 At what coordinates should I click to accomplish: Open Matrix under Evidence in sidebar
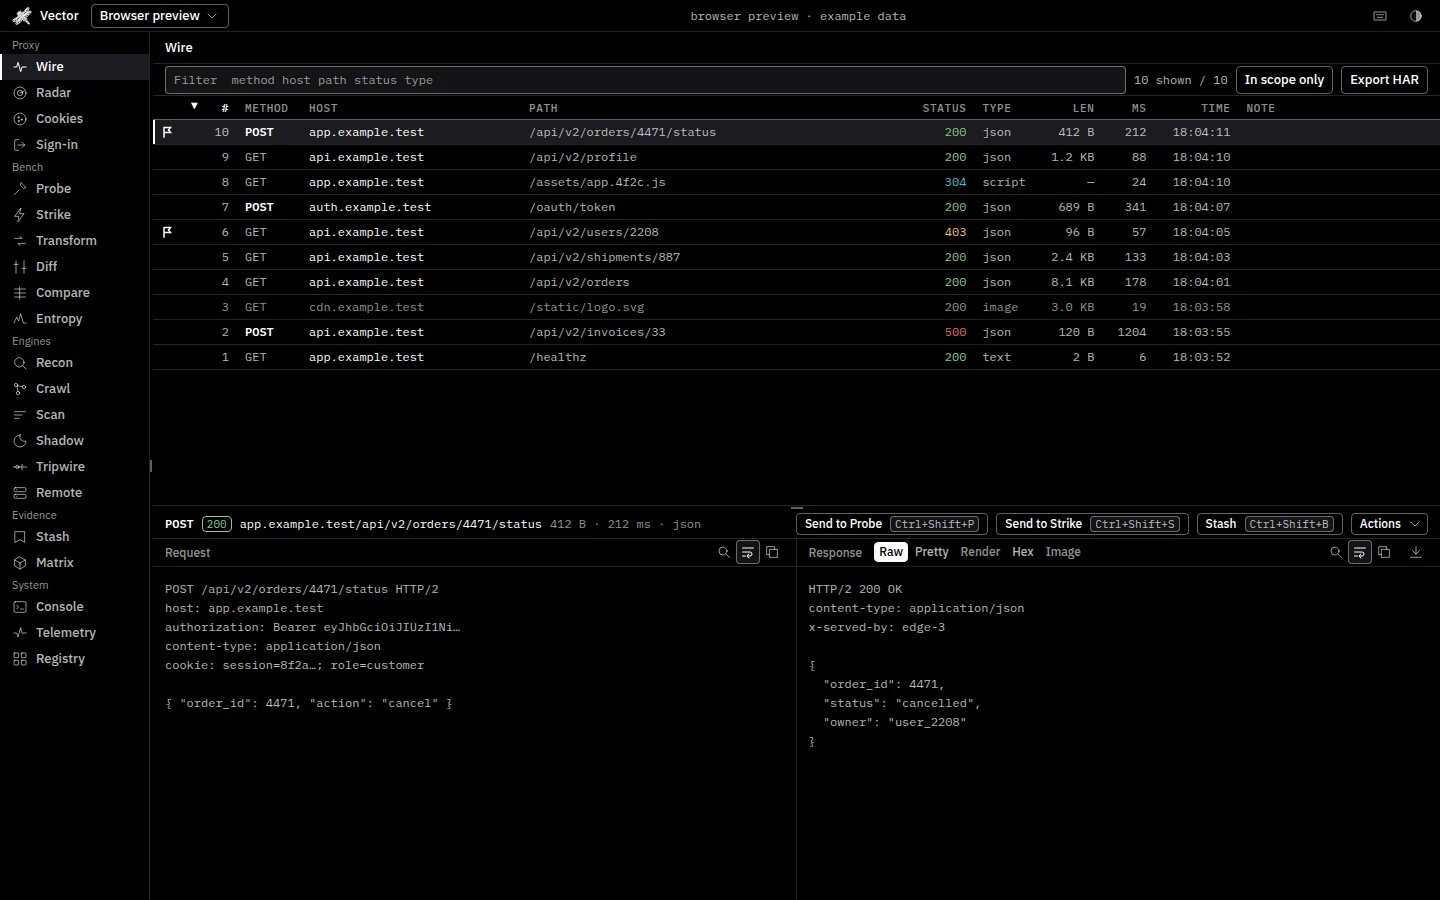pos(74,563)
